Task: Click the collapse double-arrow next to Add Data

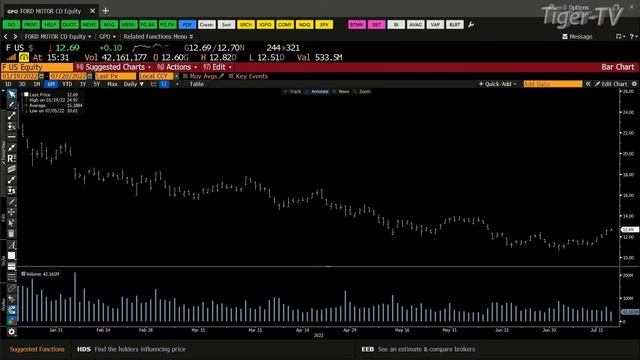Action: coord(588,84)
